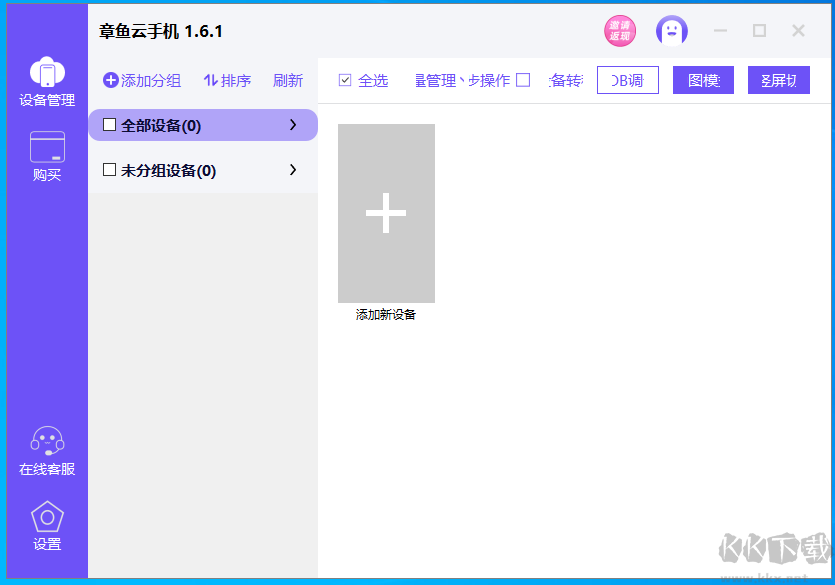The width and height of the screenshot is (835, 585).
Task: Add a new group via 添加分组
Action: click(141, 80)
